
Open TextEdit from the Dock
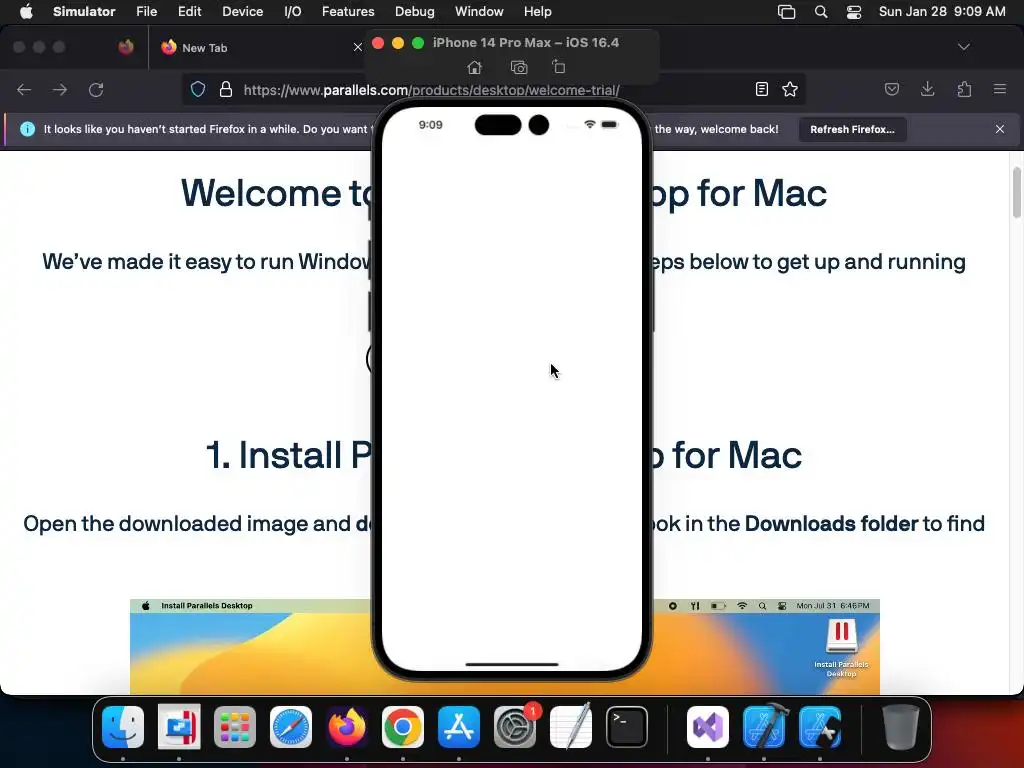tap(571, 727)
